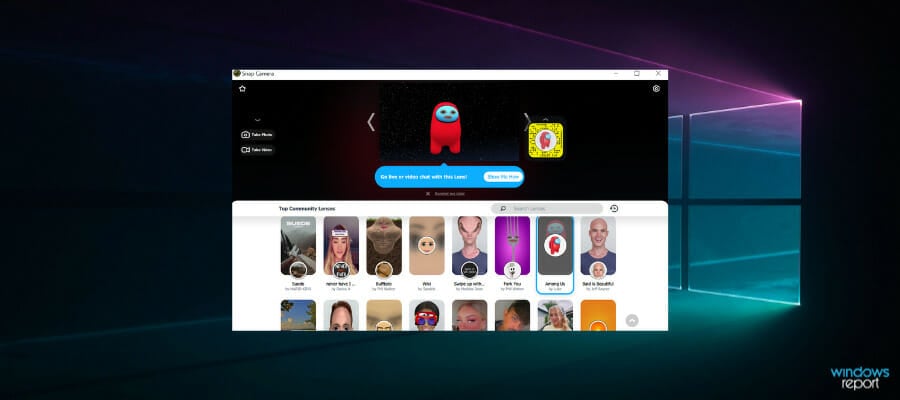Click the 'Among Us' lens name text
This screenshot has width=900, height=400.
coord(555,284)
